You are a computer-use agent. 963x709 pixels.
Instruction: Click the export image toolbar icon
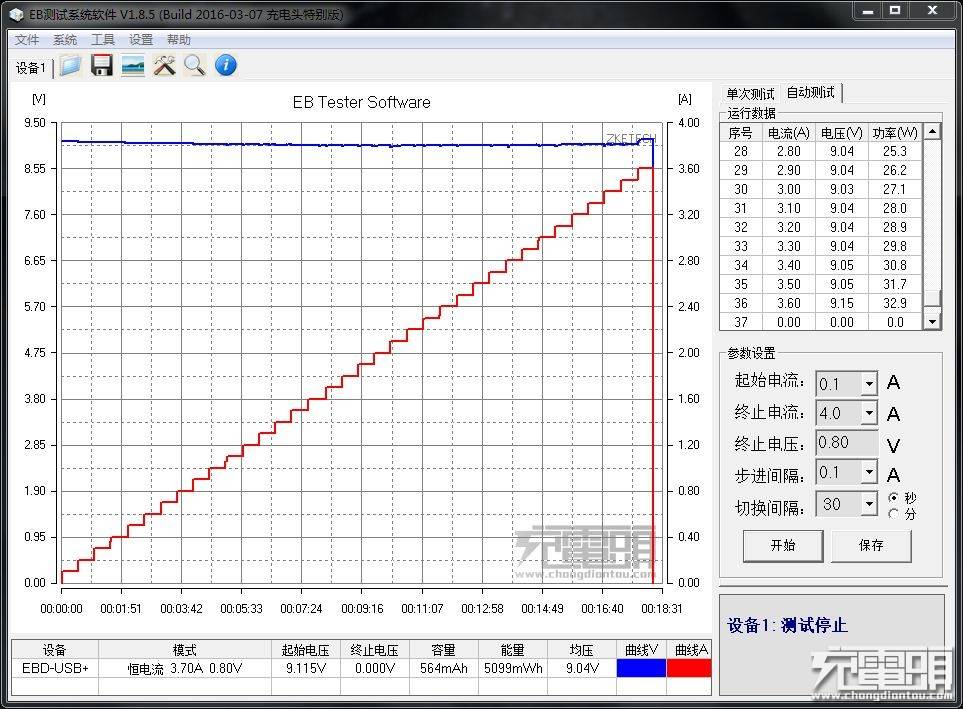[x=133, y=64]
